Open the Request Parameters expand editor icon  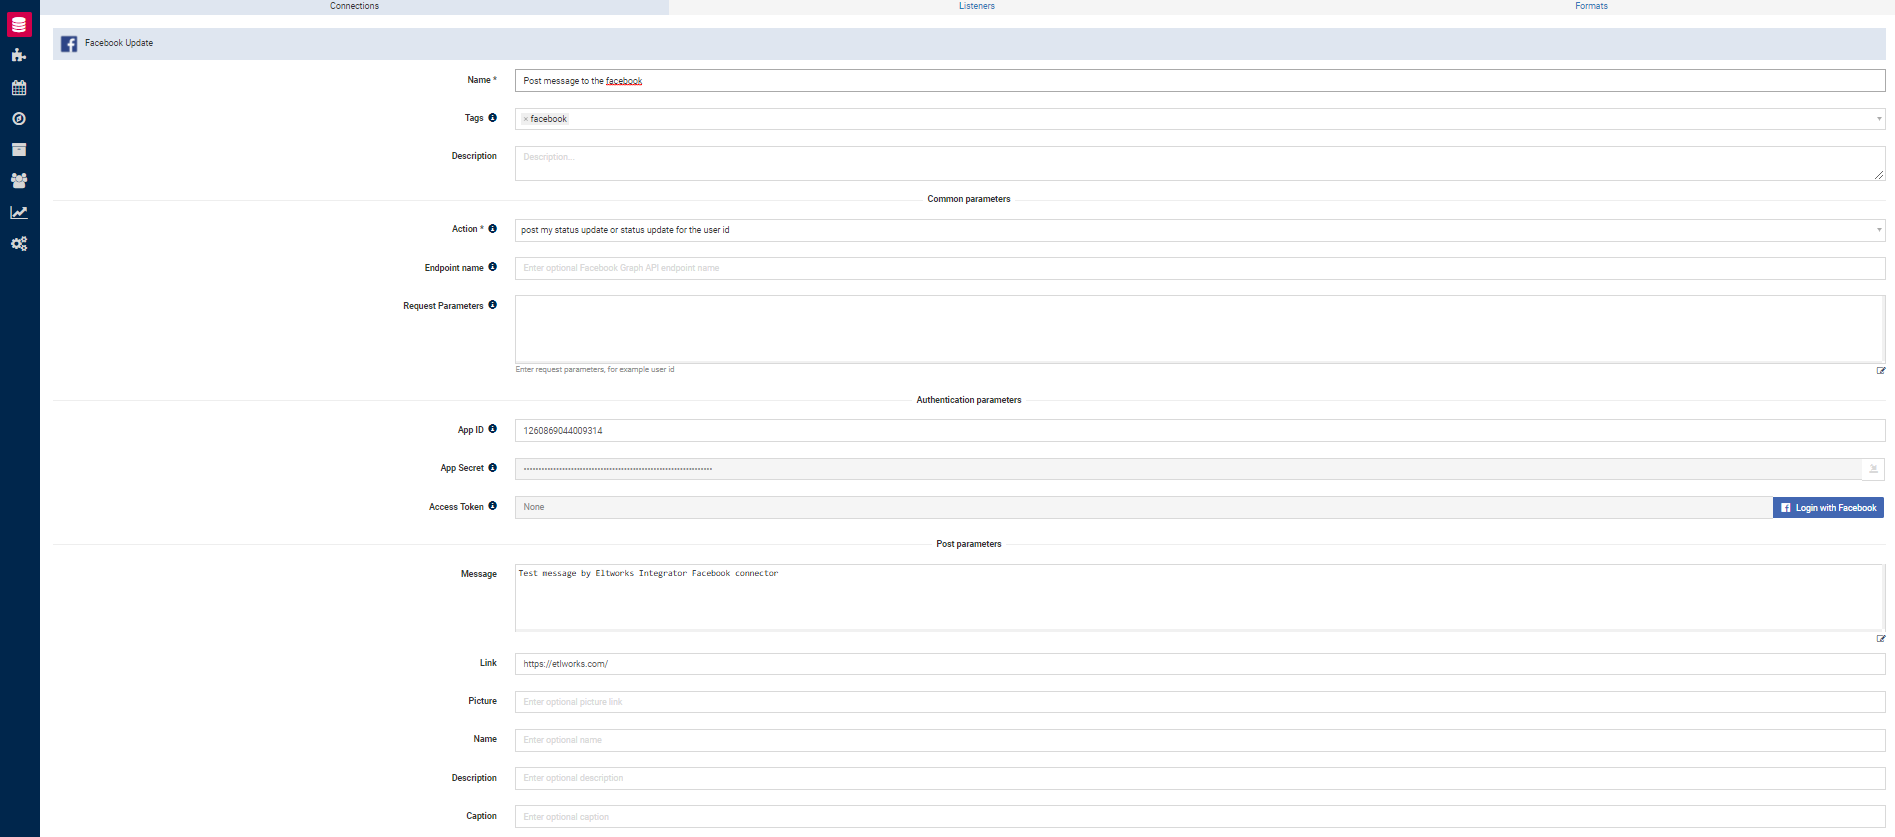[1881, 371]
